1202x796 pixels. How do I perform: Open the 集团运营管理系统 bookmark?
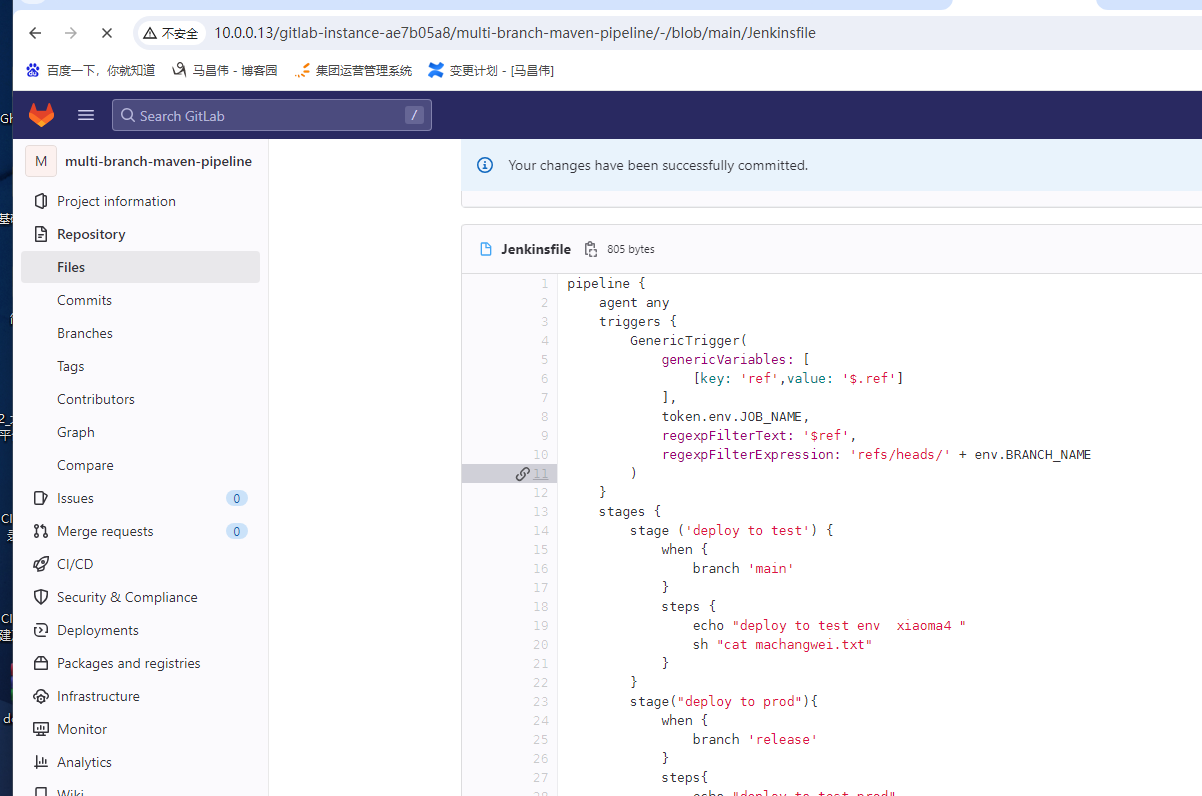[x=353, y=70]
